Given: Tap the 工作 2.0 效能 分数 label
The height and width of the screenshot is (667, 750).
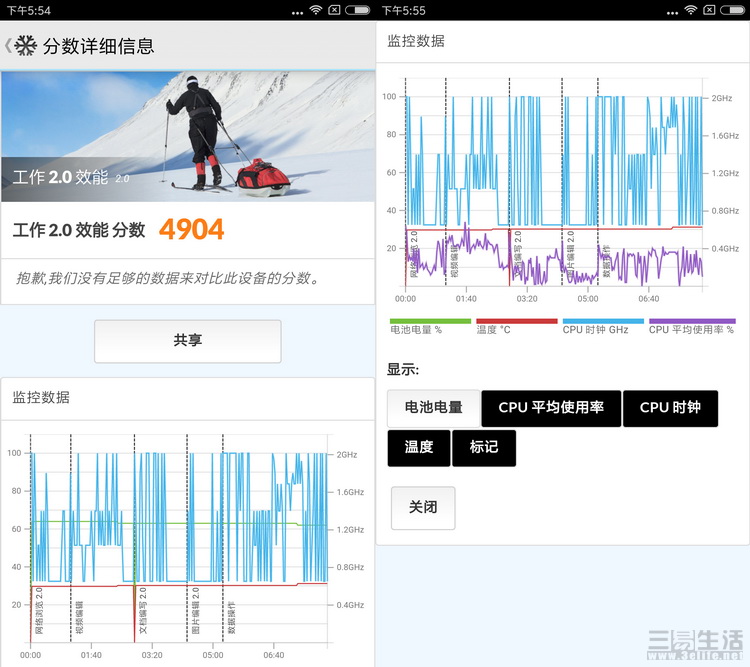Looking at the screenshot, I should (79, 230).
